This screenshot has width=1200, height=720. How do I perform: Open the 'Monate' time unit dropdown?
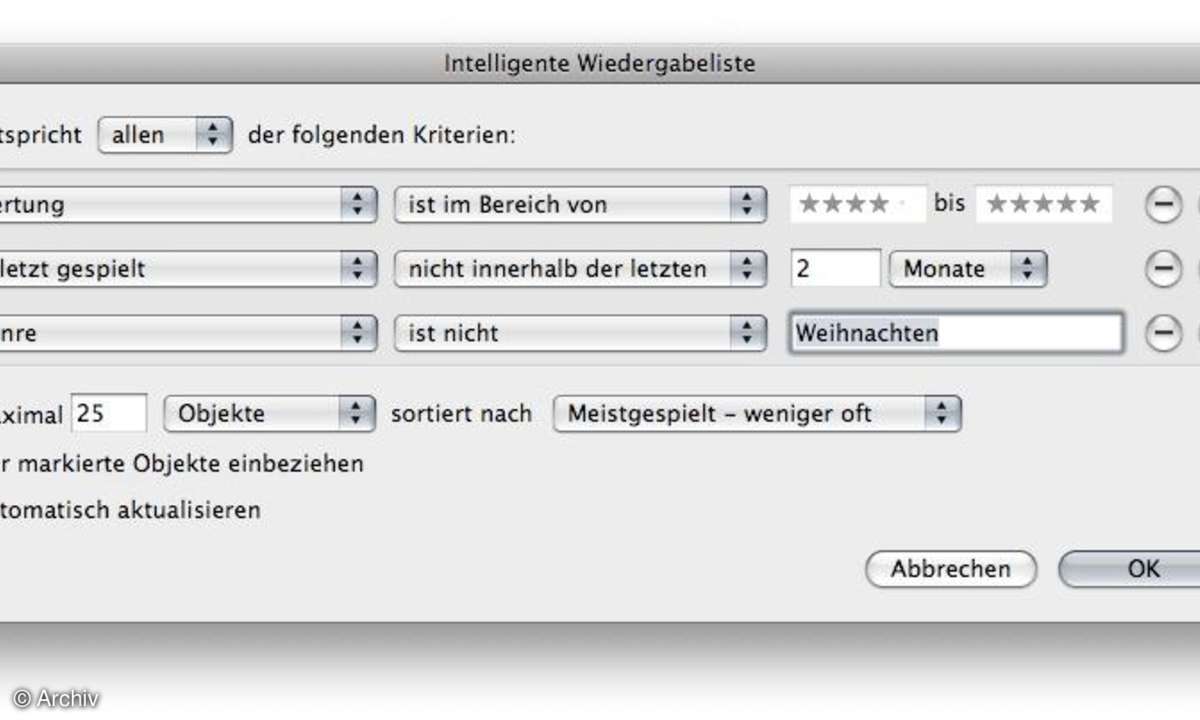[968, 269]
